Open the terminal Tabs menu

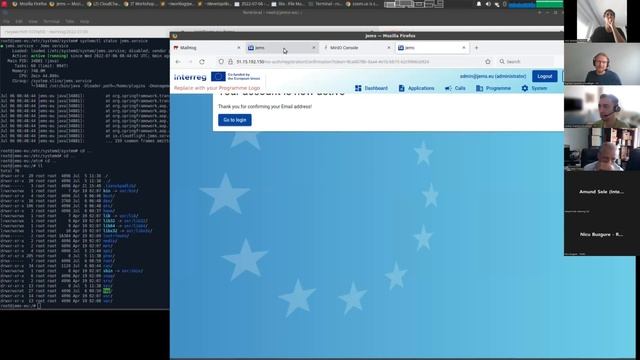(x=70, y=21)
